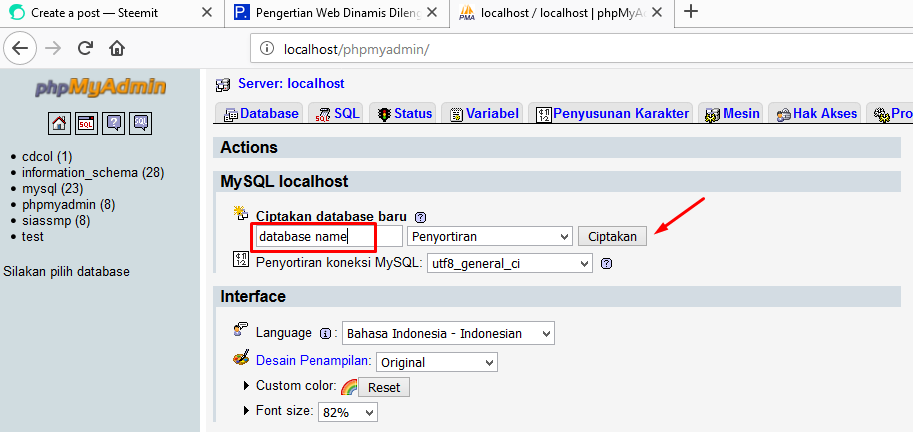
Task: Open the Status tab
Action: pos(404,114)
